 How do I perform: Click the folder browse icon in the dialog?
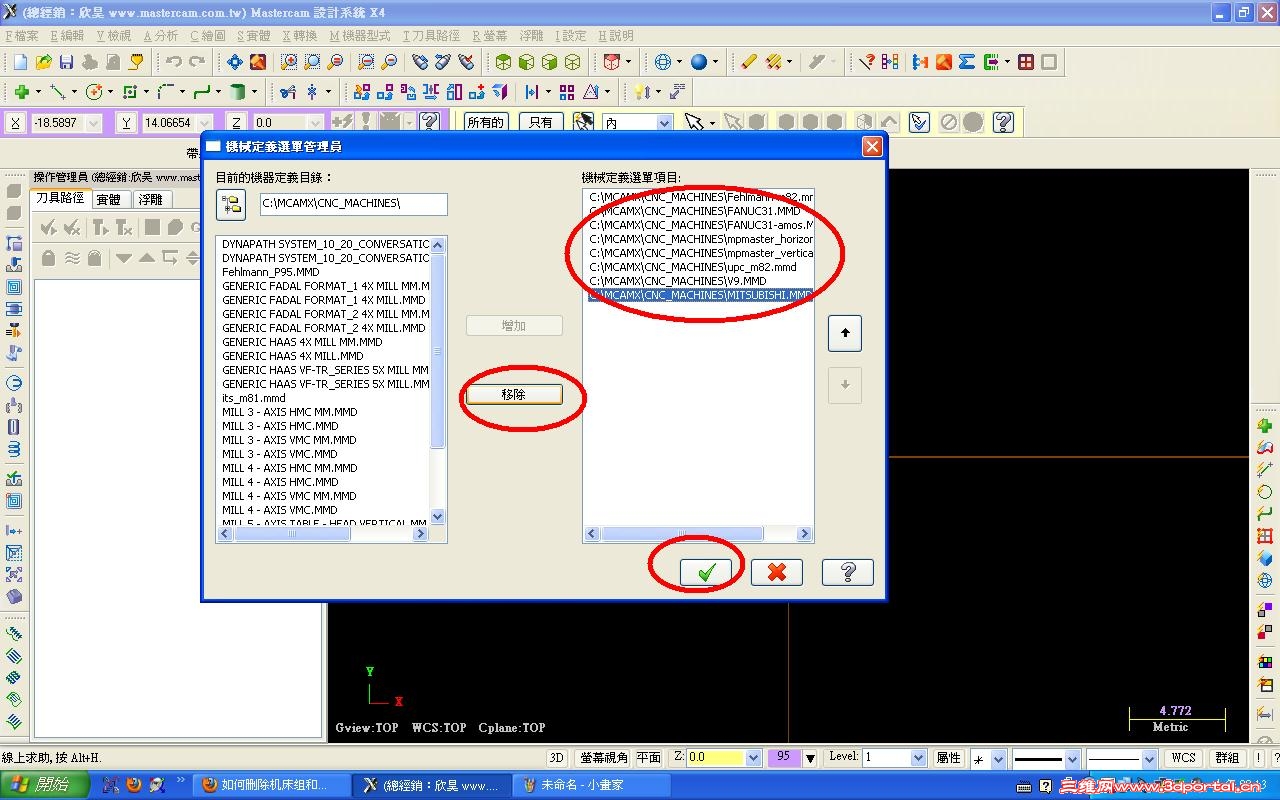click(231, 204)
